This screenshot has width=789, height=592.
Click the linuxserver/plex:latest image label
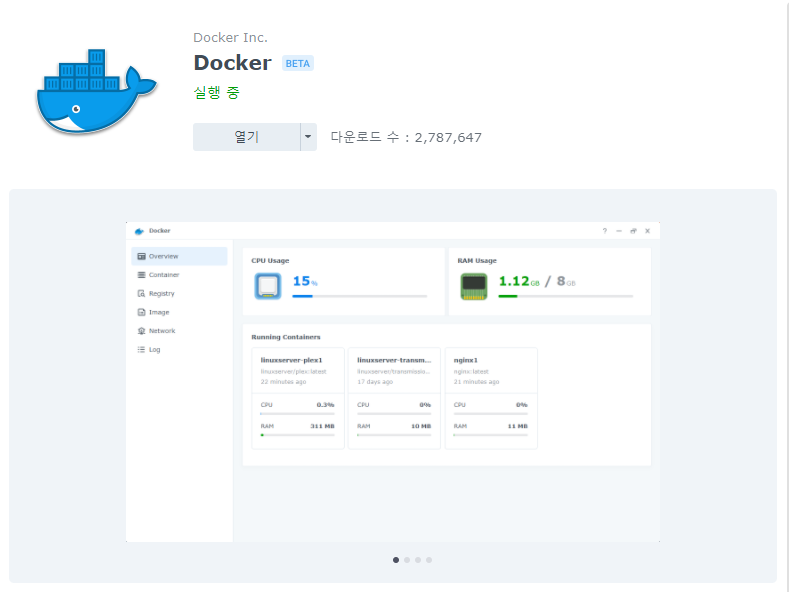[x=293, y=372]
